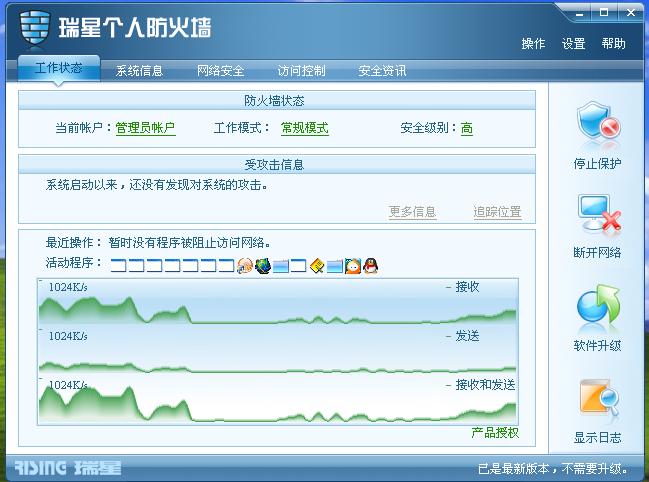Click the 防火墙状态 section header
The height and width of the screenshot is (482, 649).
[x=277, y=101]
